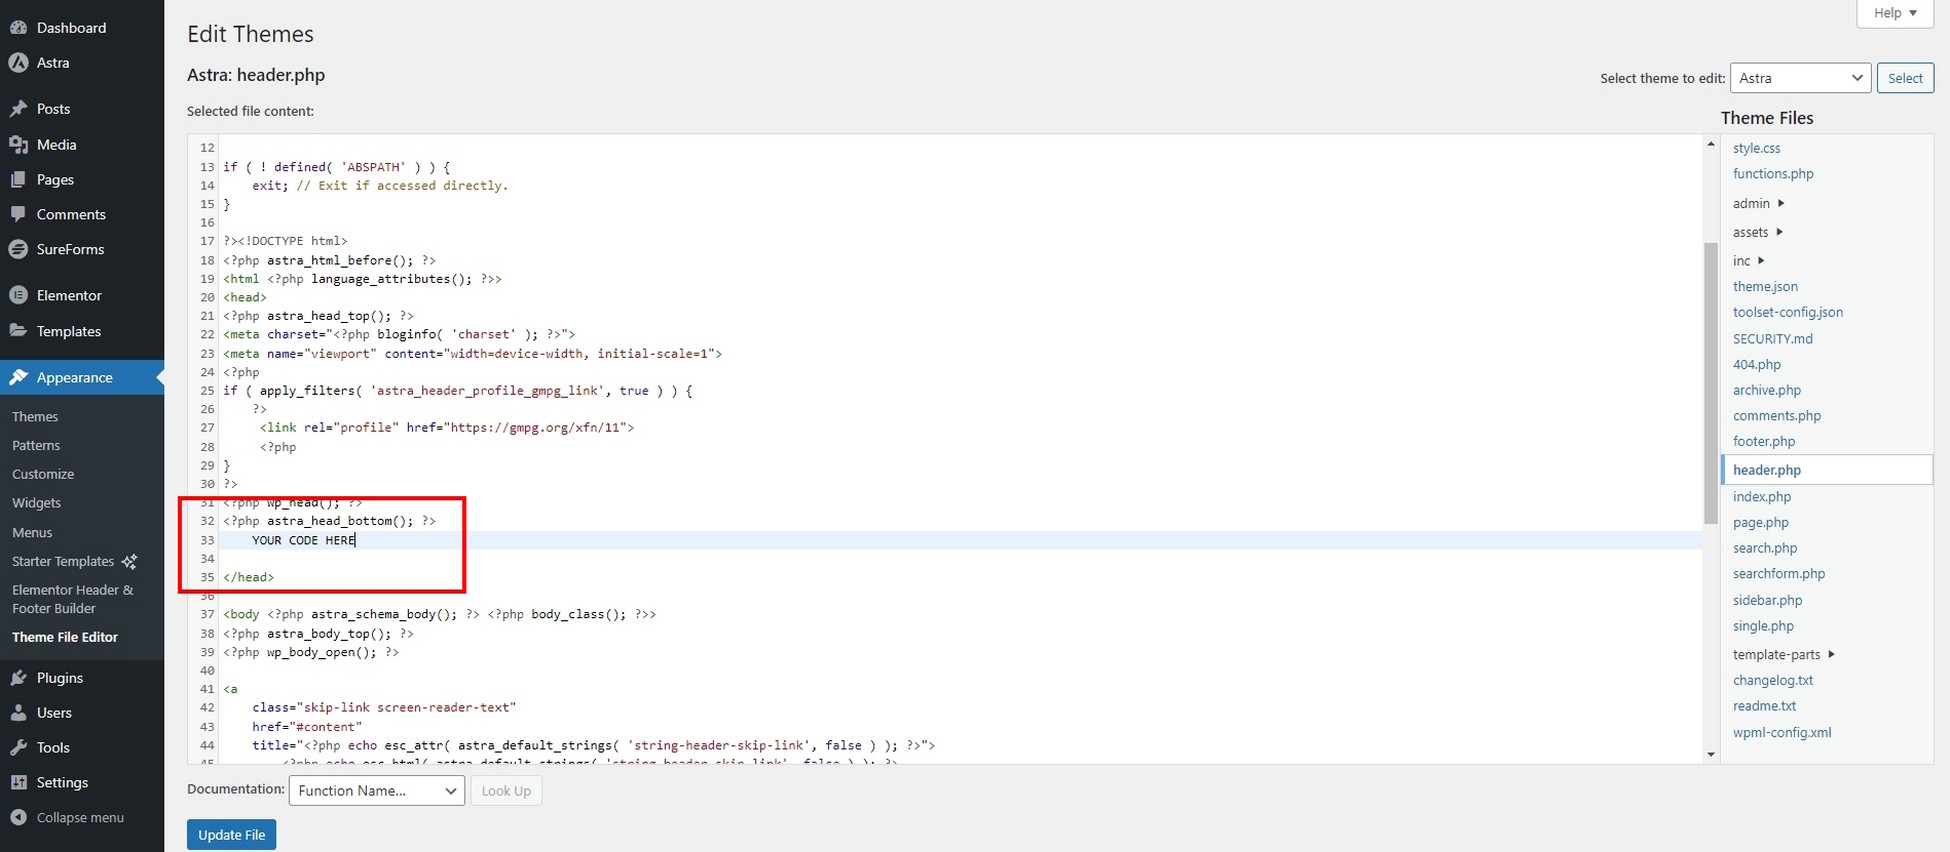The height and width of the screenshot is (852, 1950).
Task: Open style.css in Theme Files
Action: (1756, 148)
